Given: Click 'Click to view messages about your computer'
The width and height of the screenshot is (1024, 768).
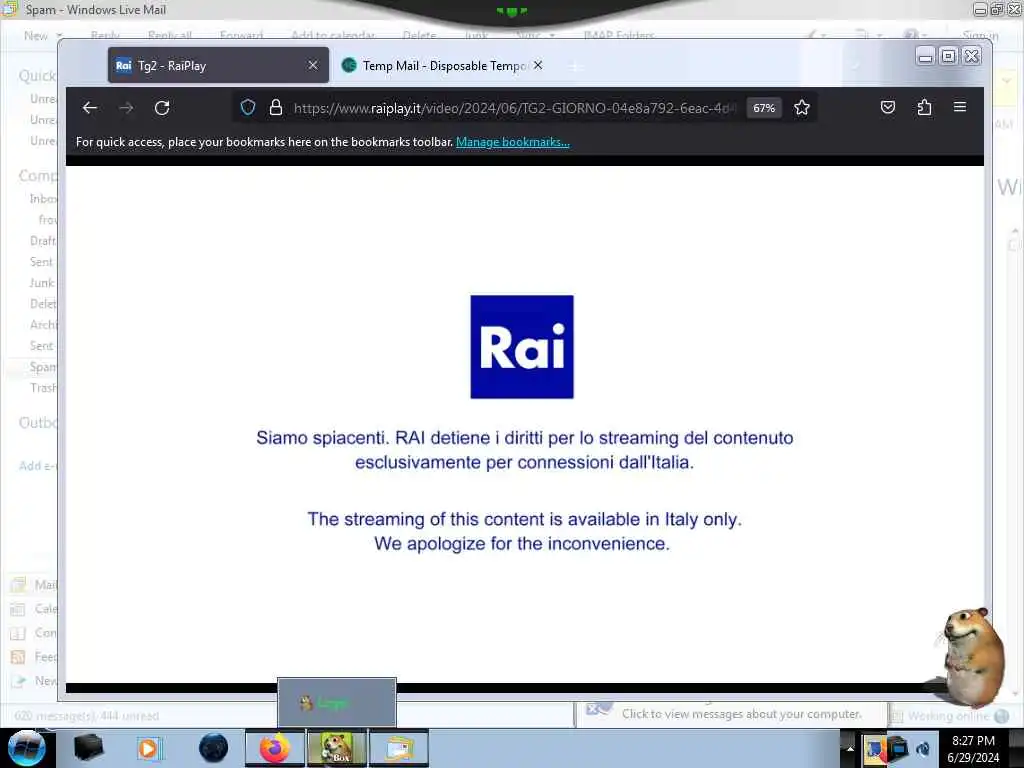Looking at the screenshot, I should pos(741,714).
